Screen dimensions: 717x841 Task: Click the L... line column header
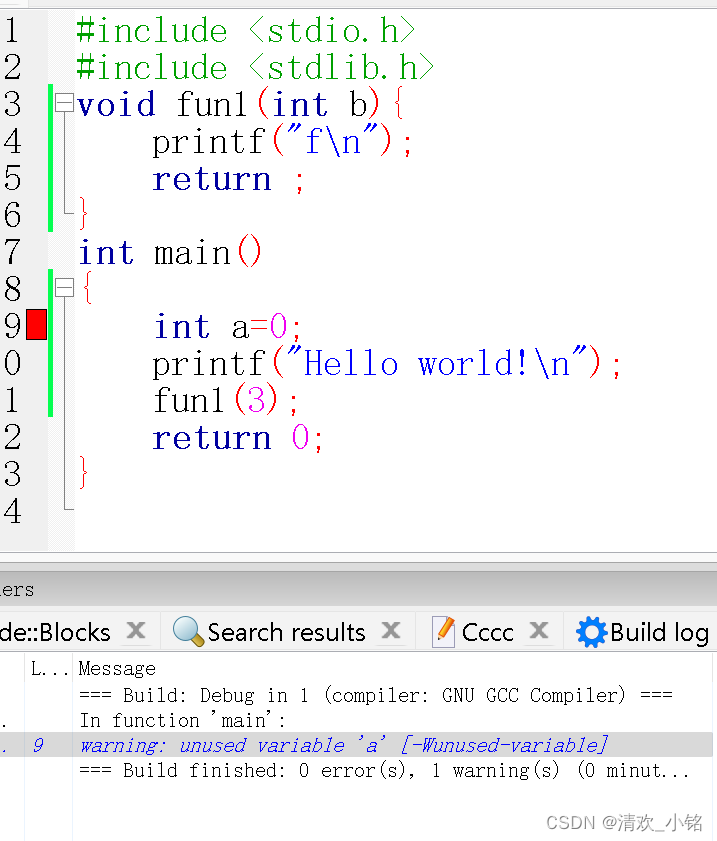(x=49, y=668)
